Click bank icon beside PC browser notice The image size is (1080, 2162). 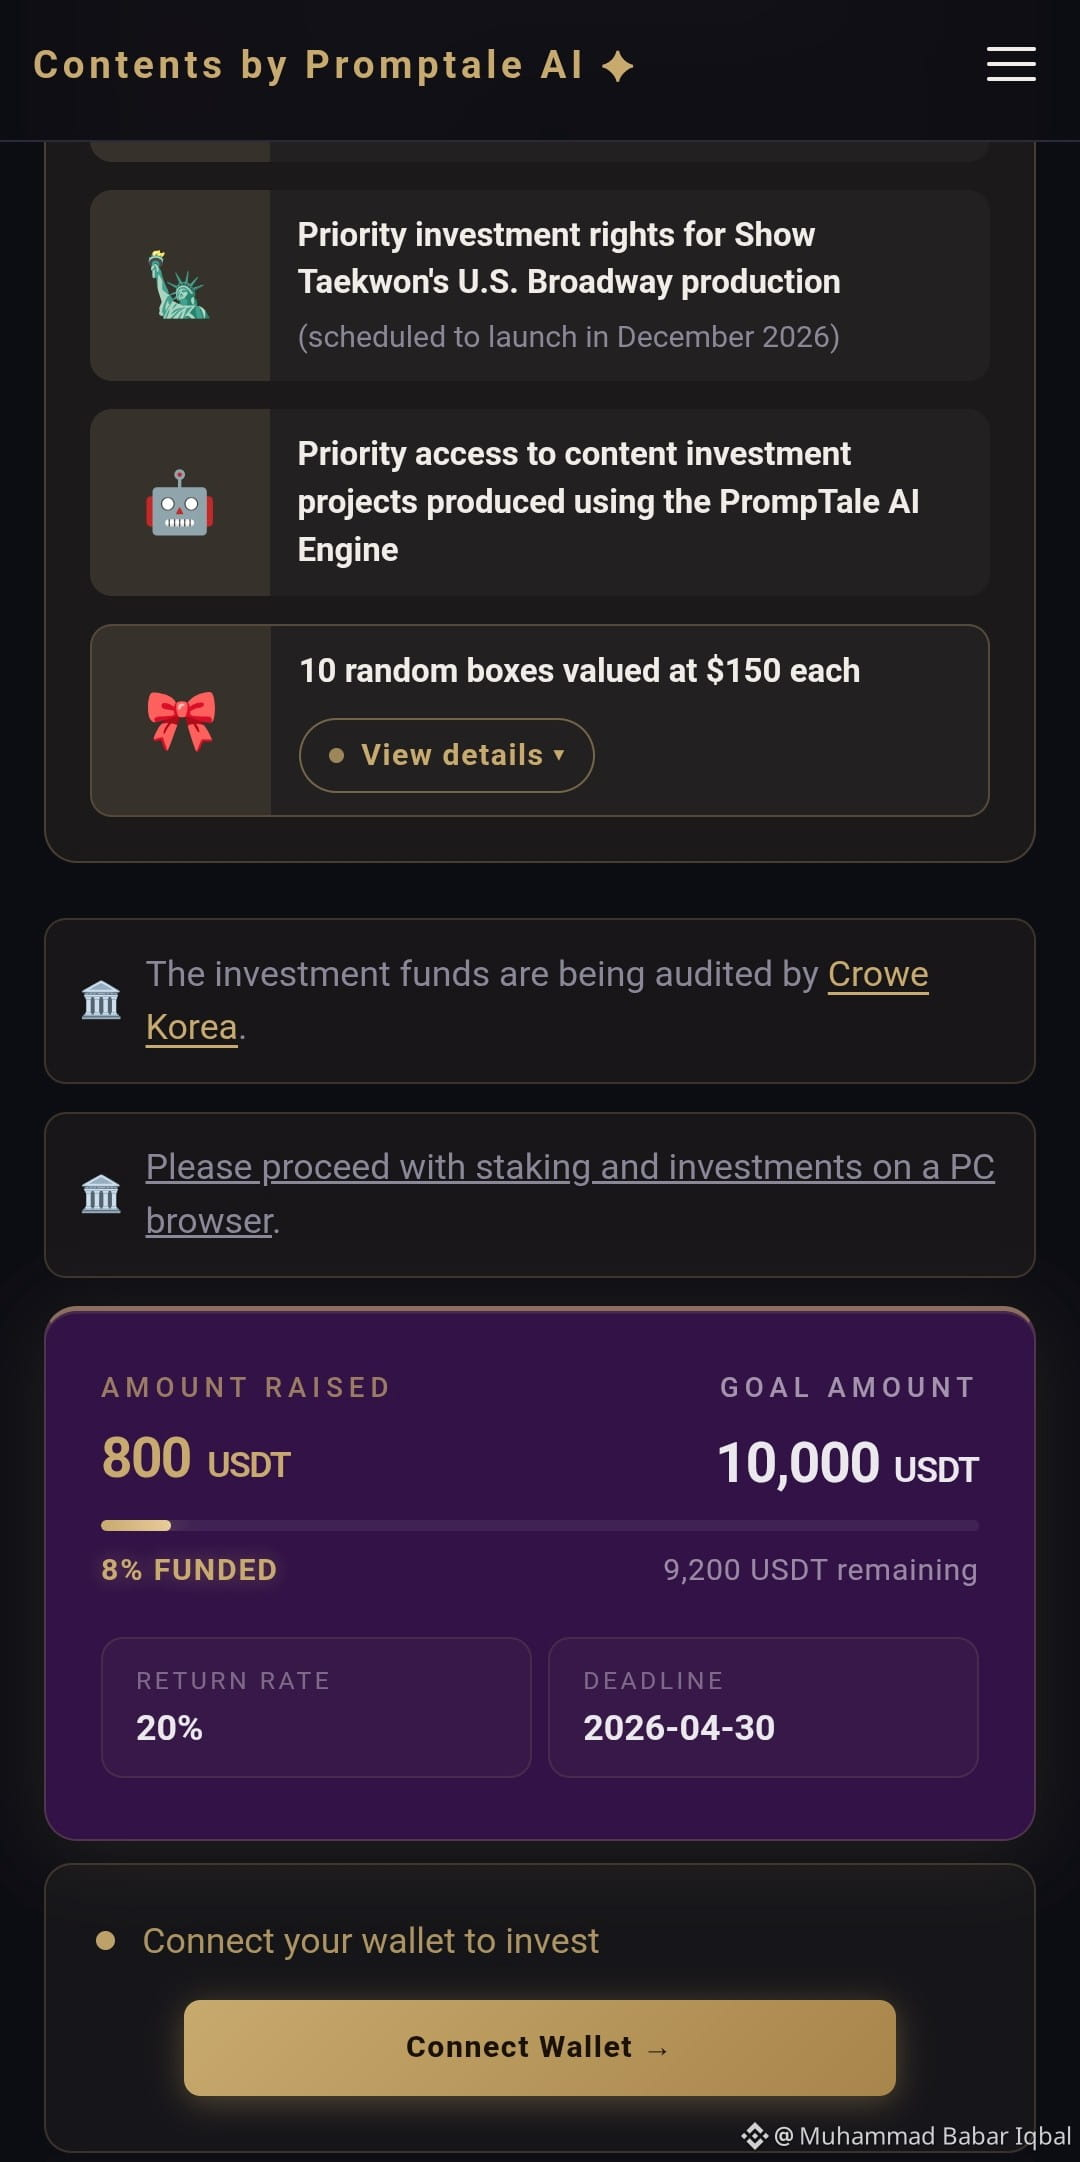(x=101, y=1194)
